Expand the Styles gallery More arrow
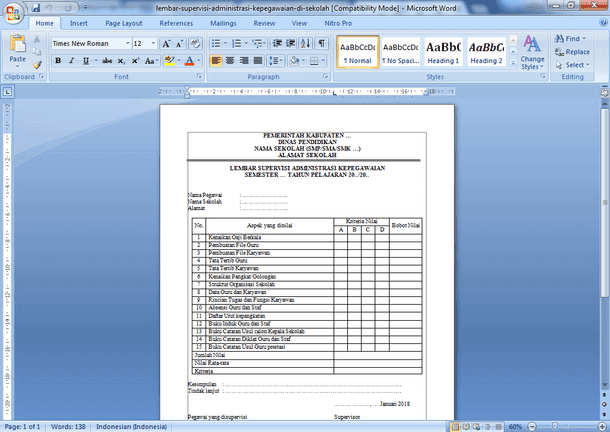The height and width of the screenshot is (432, 610). pos(513,62)
